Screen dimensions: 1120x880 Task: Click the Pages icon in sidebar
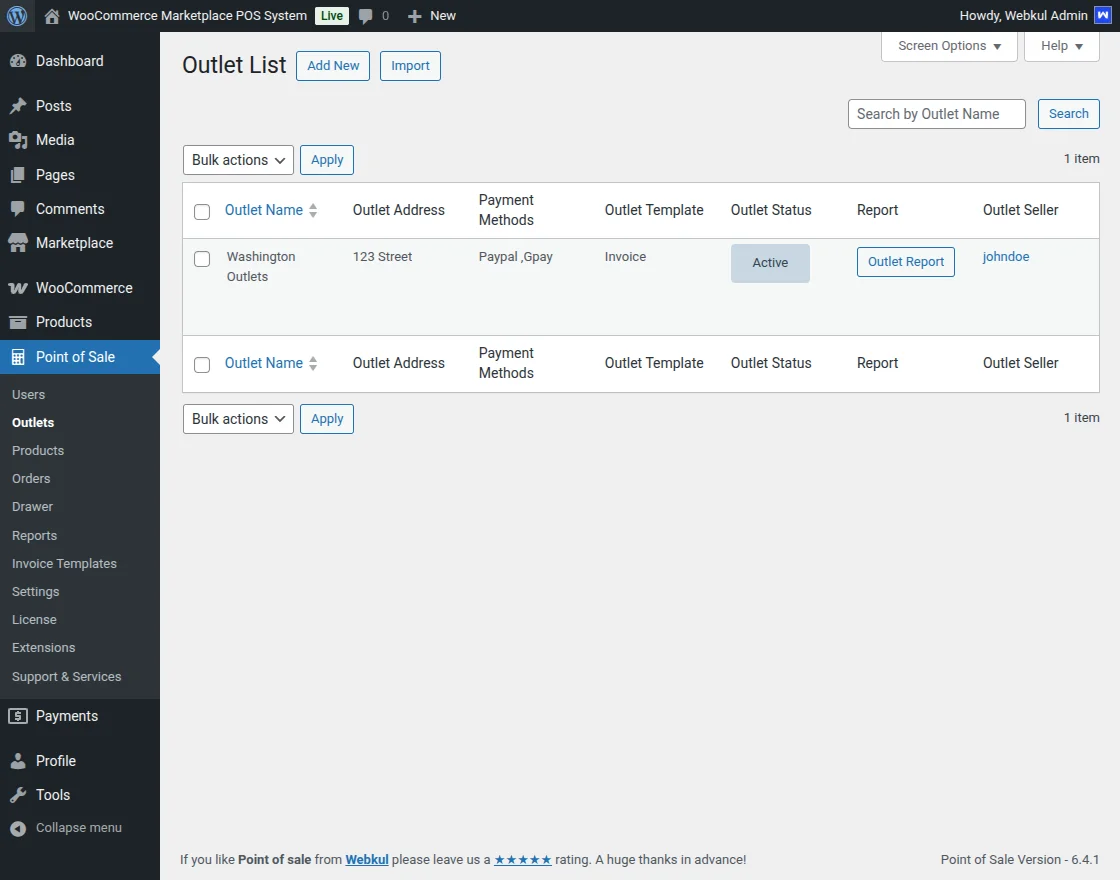coord(18,175)
